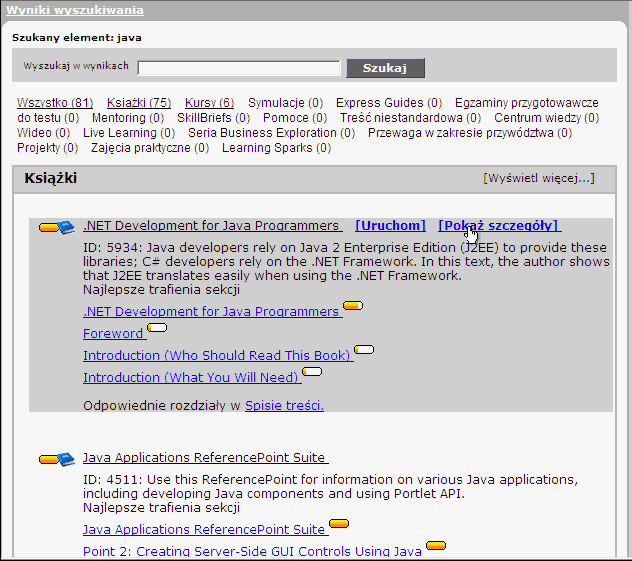Launch the book with the Uruchom link

click(390, 226)
